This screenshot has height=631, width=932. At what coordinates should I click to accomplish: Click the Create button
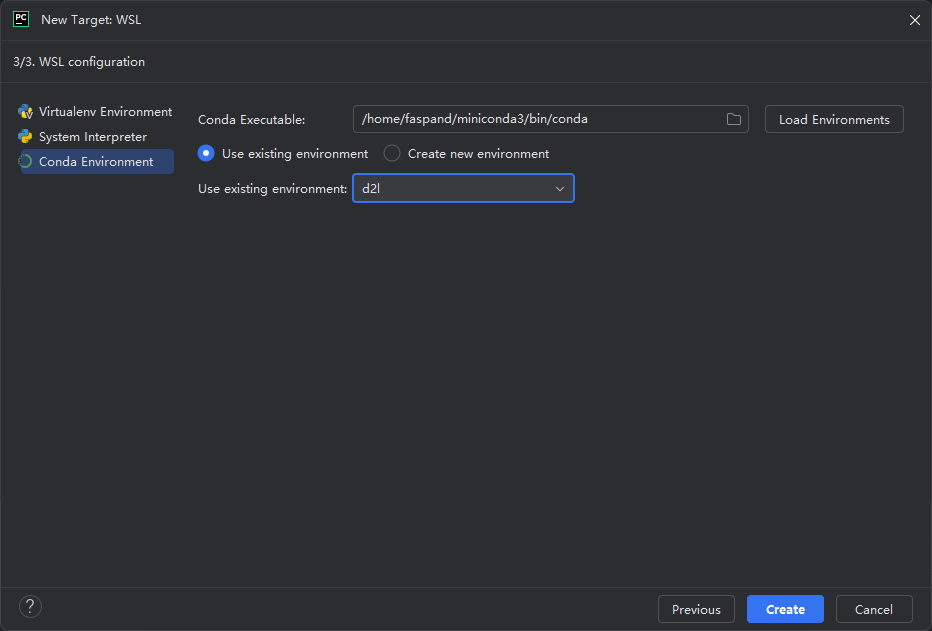coord(785,609)
